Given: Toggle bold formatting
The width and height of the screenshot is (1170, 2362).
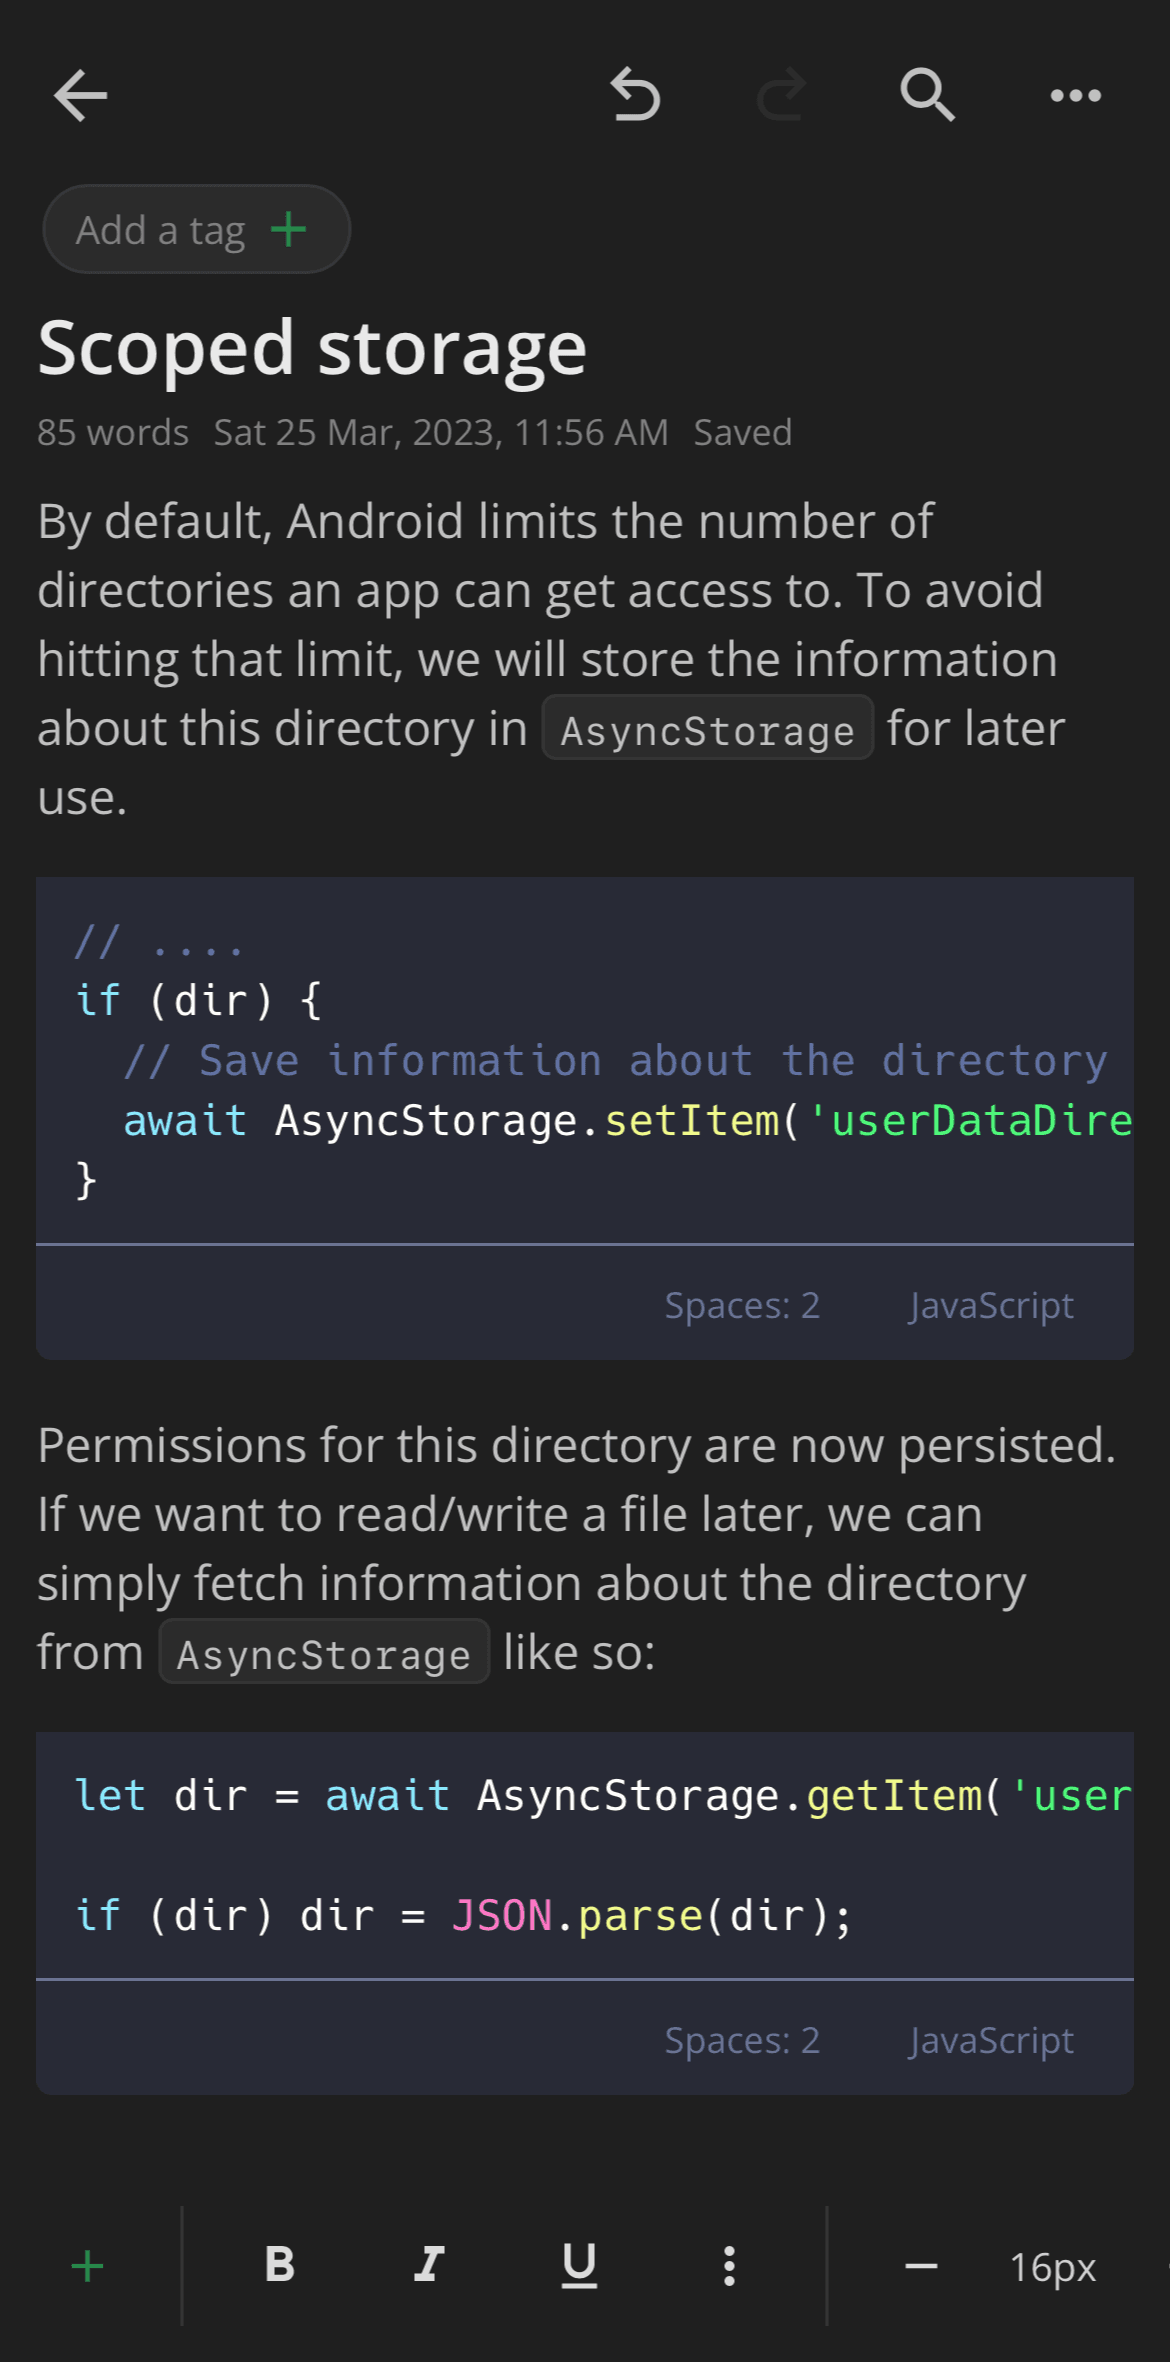Looking at the screenshot, I should coord(280,2265).
